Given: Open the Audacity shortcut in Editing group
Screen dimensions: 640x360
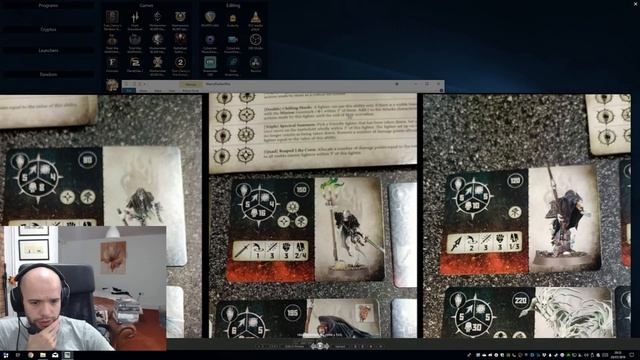Looking at the screenshot, I should [233, 20].
